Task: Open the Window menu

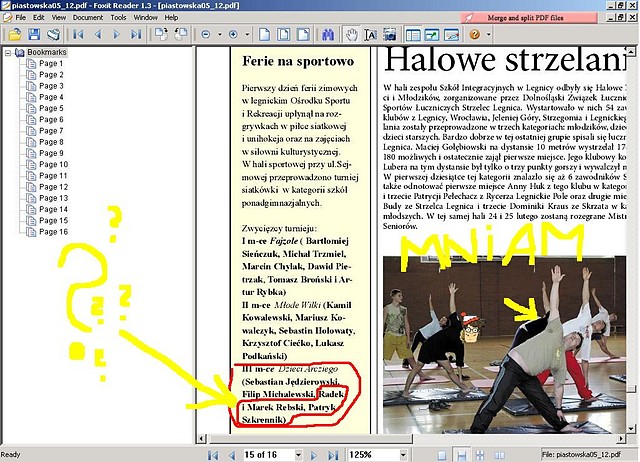Action: pos(145,18)
